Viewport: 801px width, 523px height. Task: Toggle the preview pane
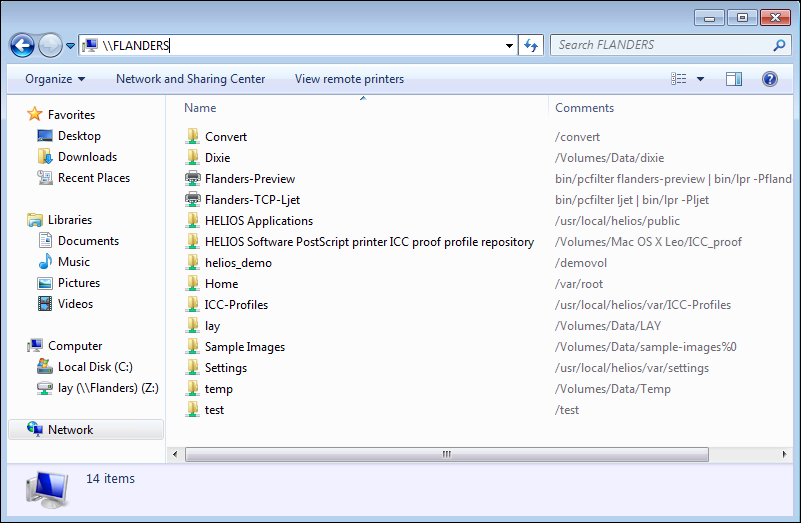click(x=734, y=79)
